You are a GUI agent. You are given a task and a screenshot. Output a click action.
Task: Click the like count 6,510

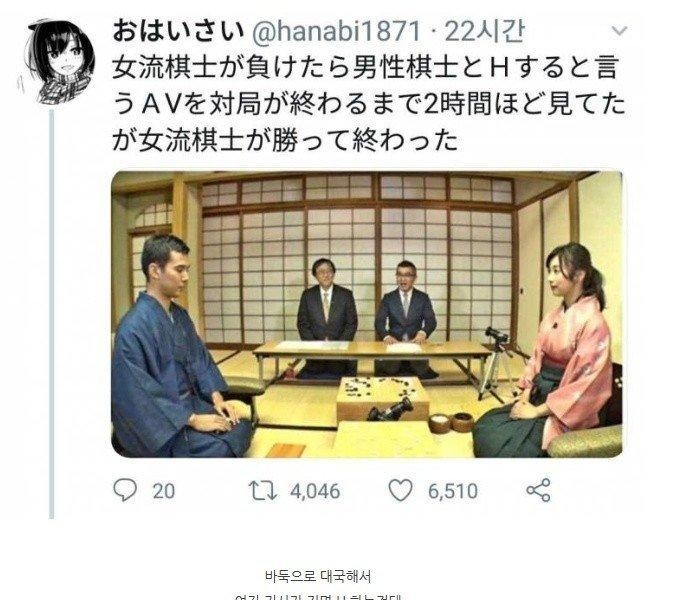click(453, 491)
